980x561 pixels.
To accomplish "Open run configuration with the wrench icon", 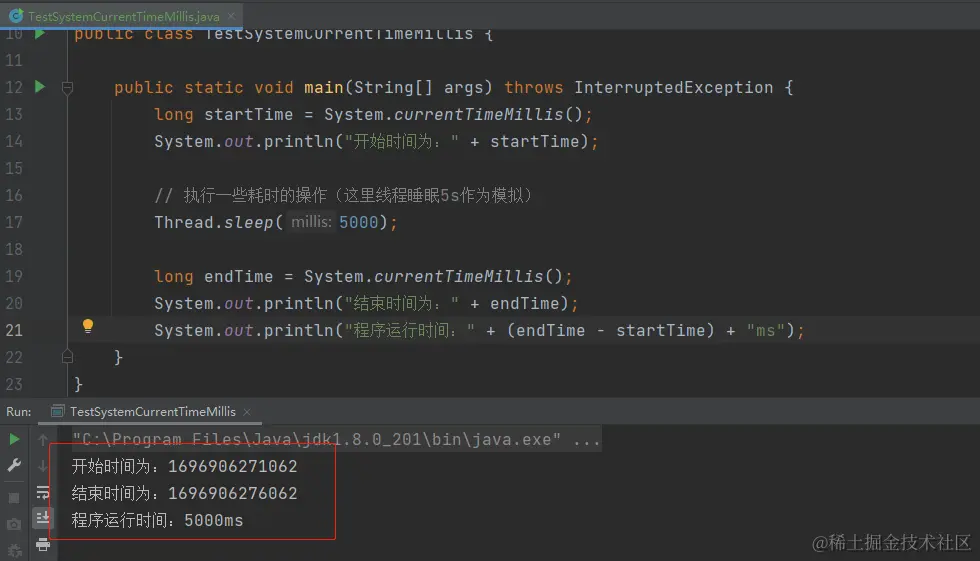I will tap(14, 465).
